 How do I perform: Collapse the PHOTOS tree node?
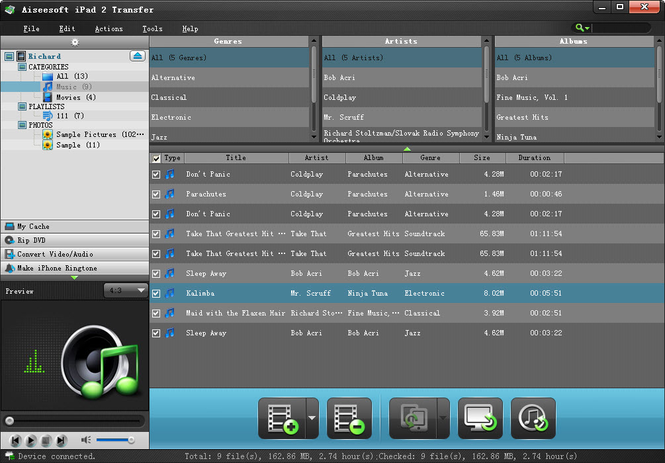(x=22, y=125)
